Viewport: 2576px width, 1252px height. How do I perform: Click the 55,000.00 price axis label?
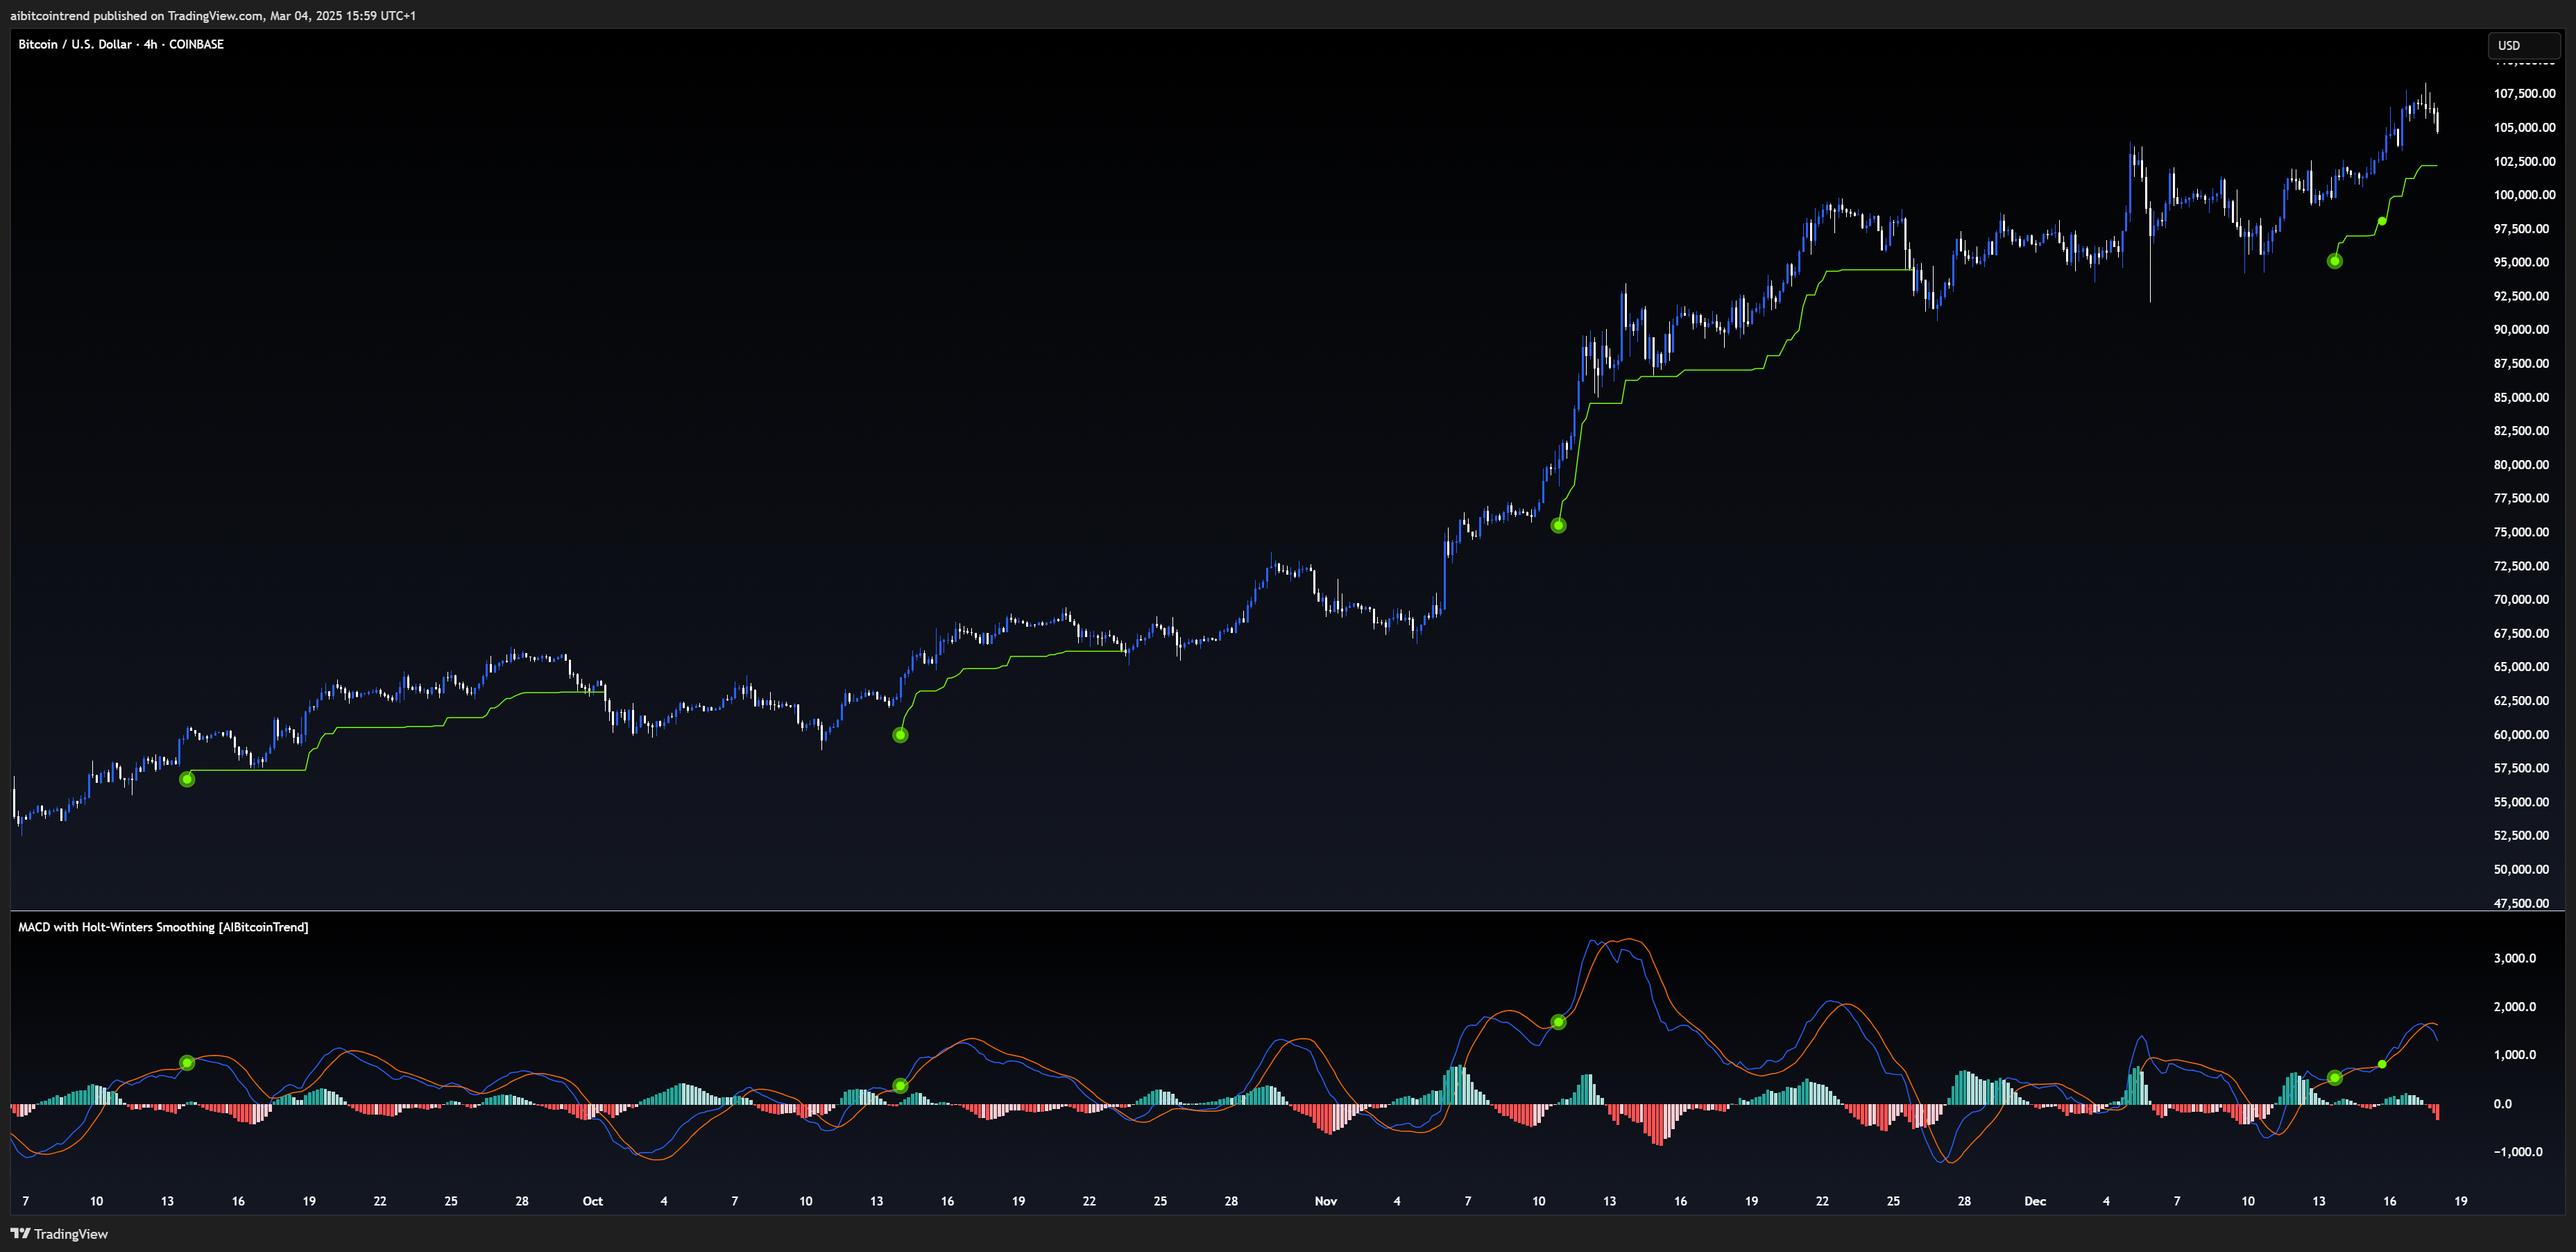pyautogui.click(x=2521, y=802)
